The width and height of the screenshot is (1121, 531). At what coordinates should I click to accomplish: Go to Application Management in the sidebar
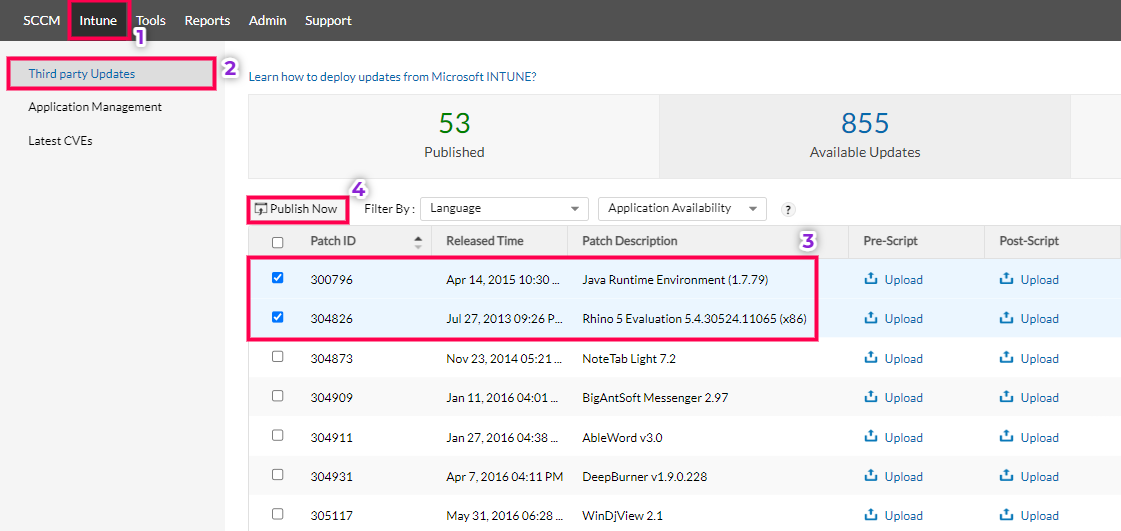pyautogui.click(x=95, y=107)
